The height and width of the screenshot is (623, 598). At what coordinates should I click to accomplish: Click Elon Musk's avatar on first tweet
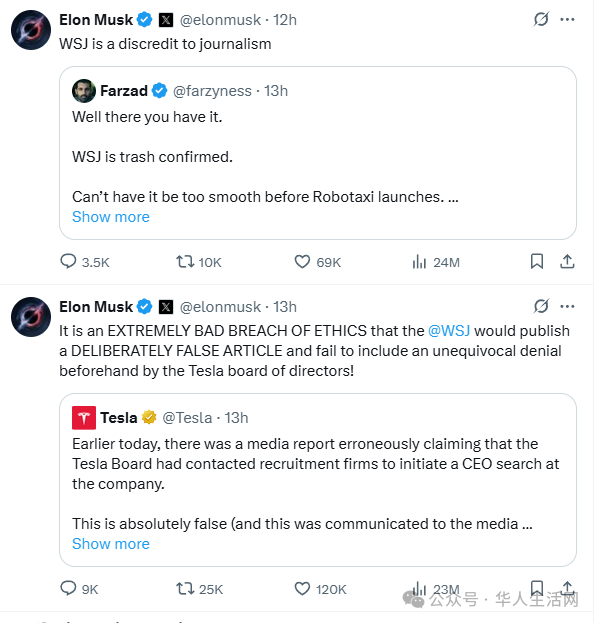[31, 30]
